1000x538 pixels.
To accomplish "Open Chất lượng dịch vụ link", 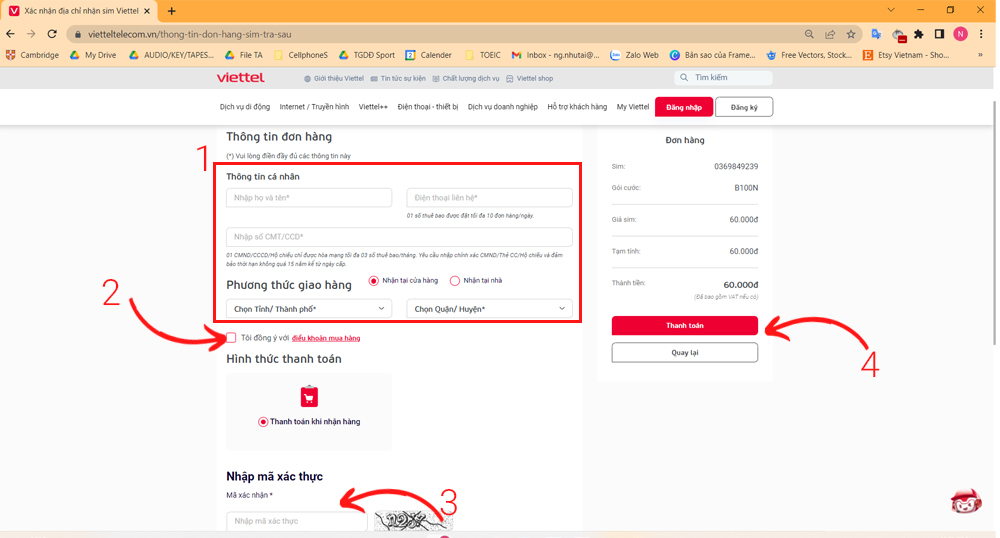I will pyautogui.click(x=466, y=78).
